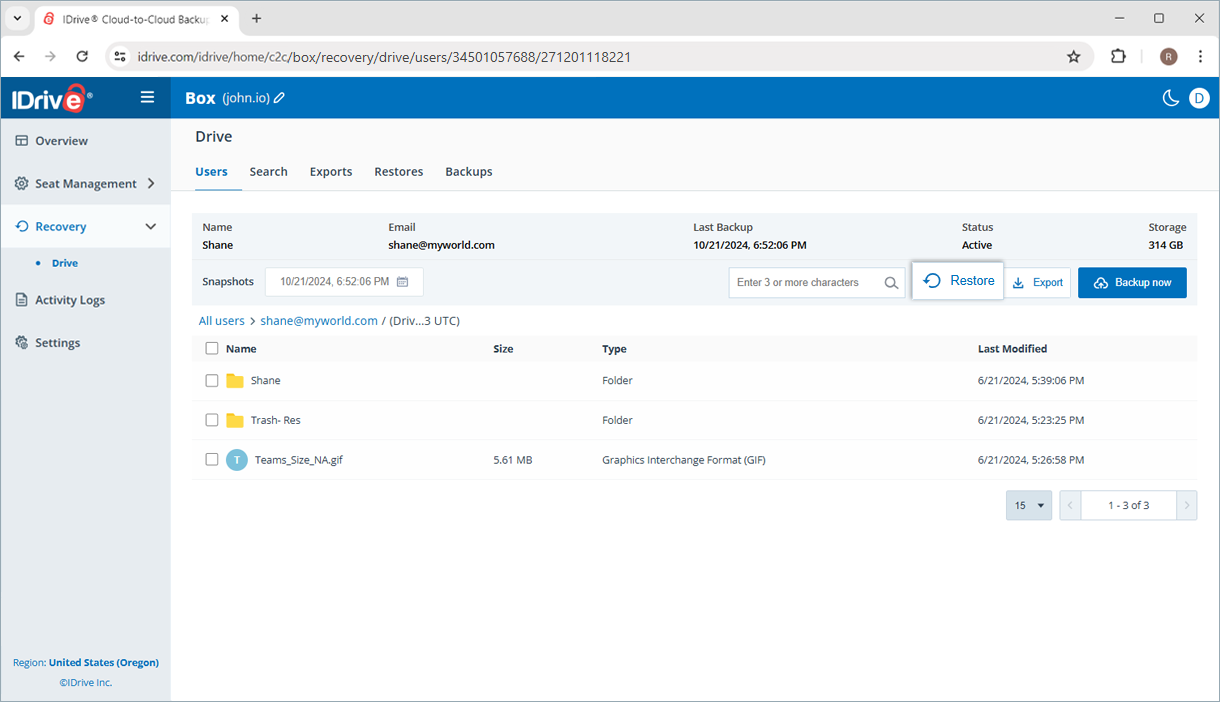Viewport: 1220px width, 702px height.
Task: Click the next page pagination arrow
Action: pos(1187,505)
